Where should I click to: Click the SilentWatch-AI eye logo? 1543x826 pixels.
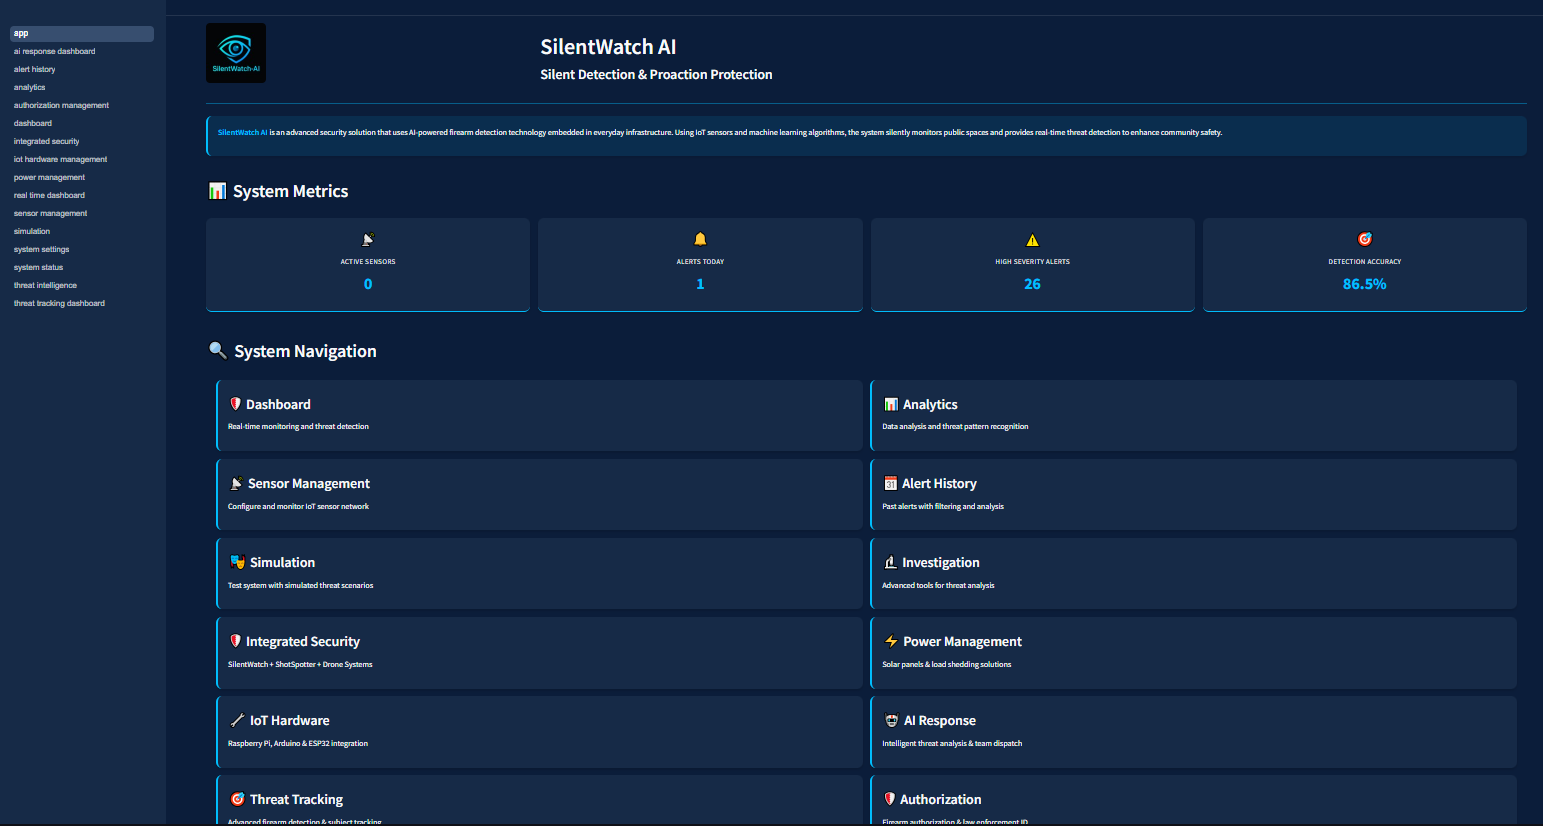tap(236, 53)
